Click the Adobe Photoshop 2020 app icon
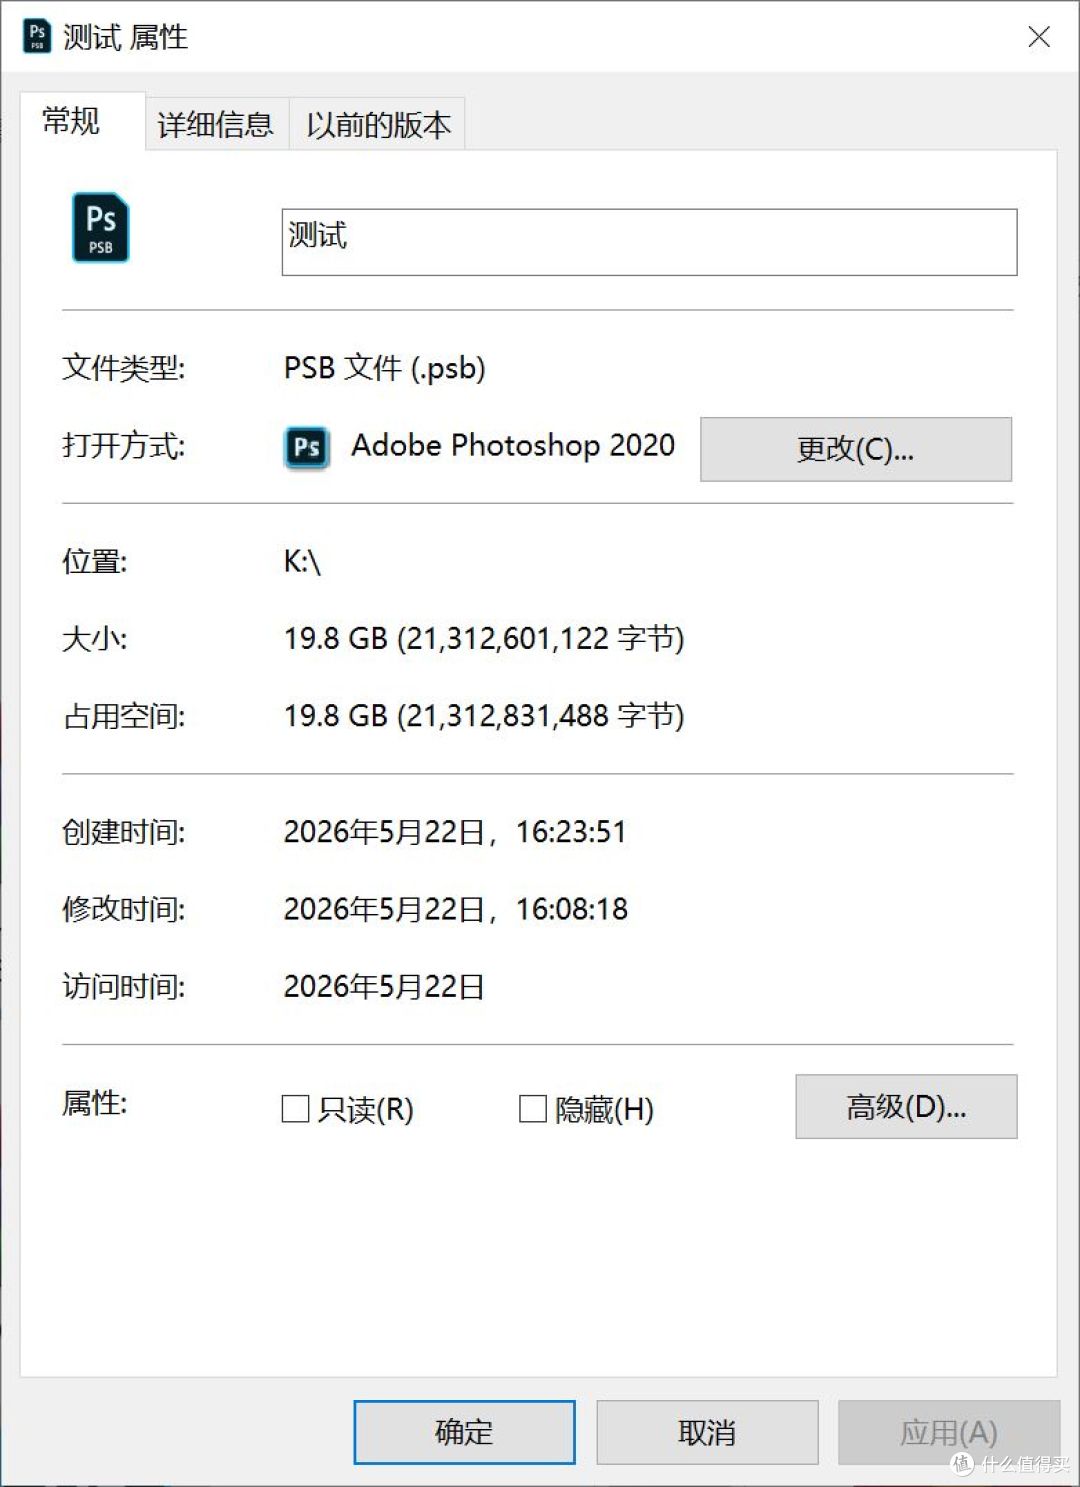The width and height of the screenshot is (1080, 1487). tap(307, 447)
